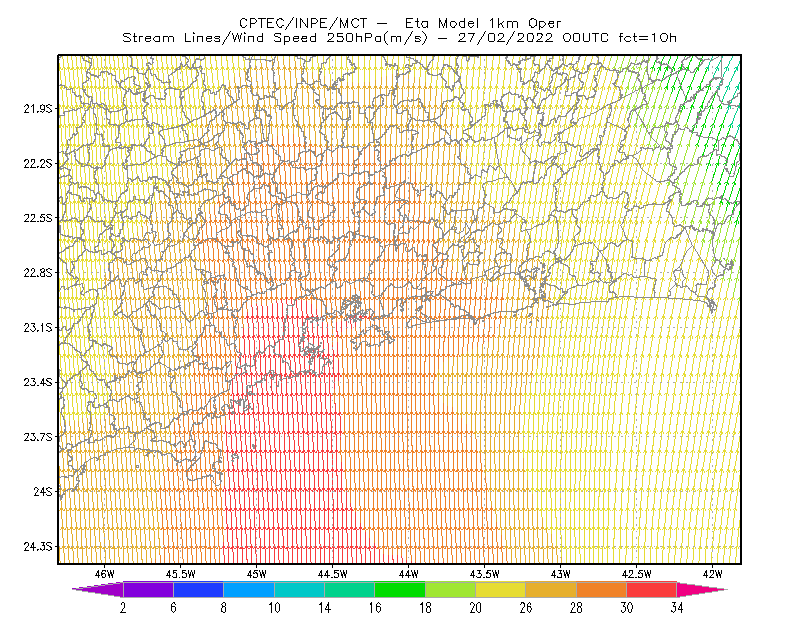
Task: Click the orange 28–30 colorbar segment
Action: point(602,589)
